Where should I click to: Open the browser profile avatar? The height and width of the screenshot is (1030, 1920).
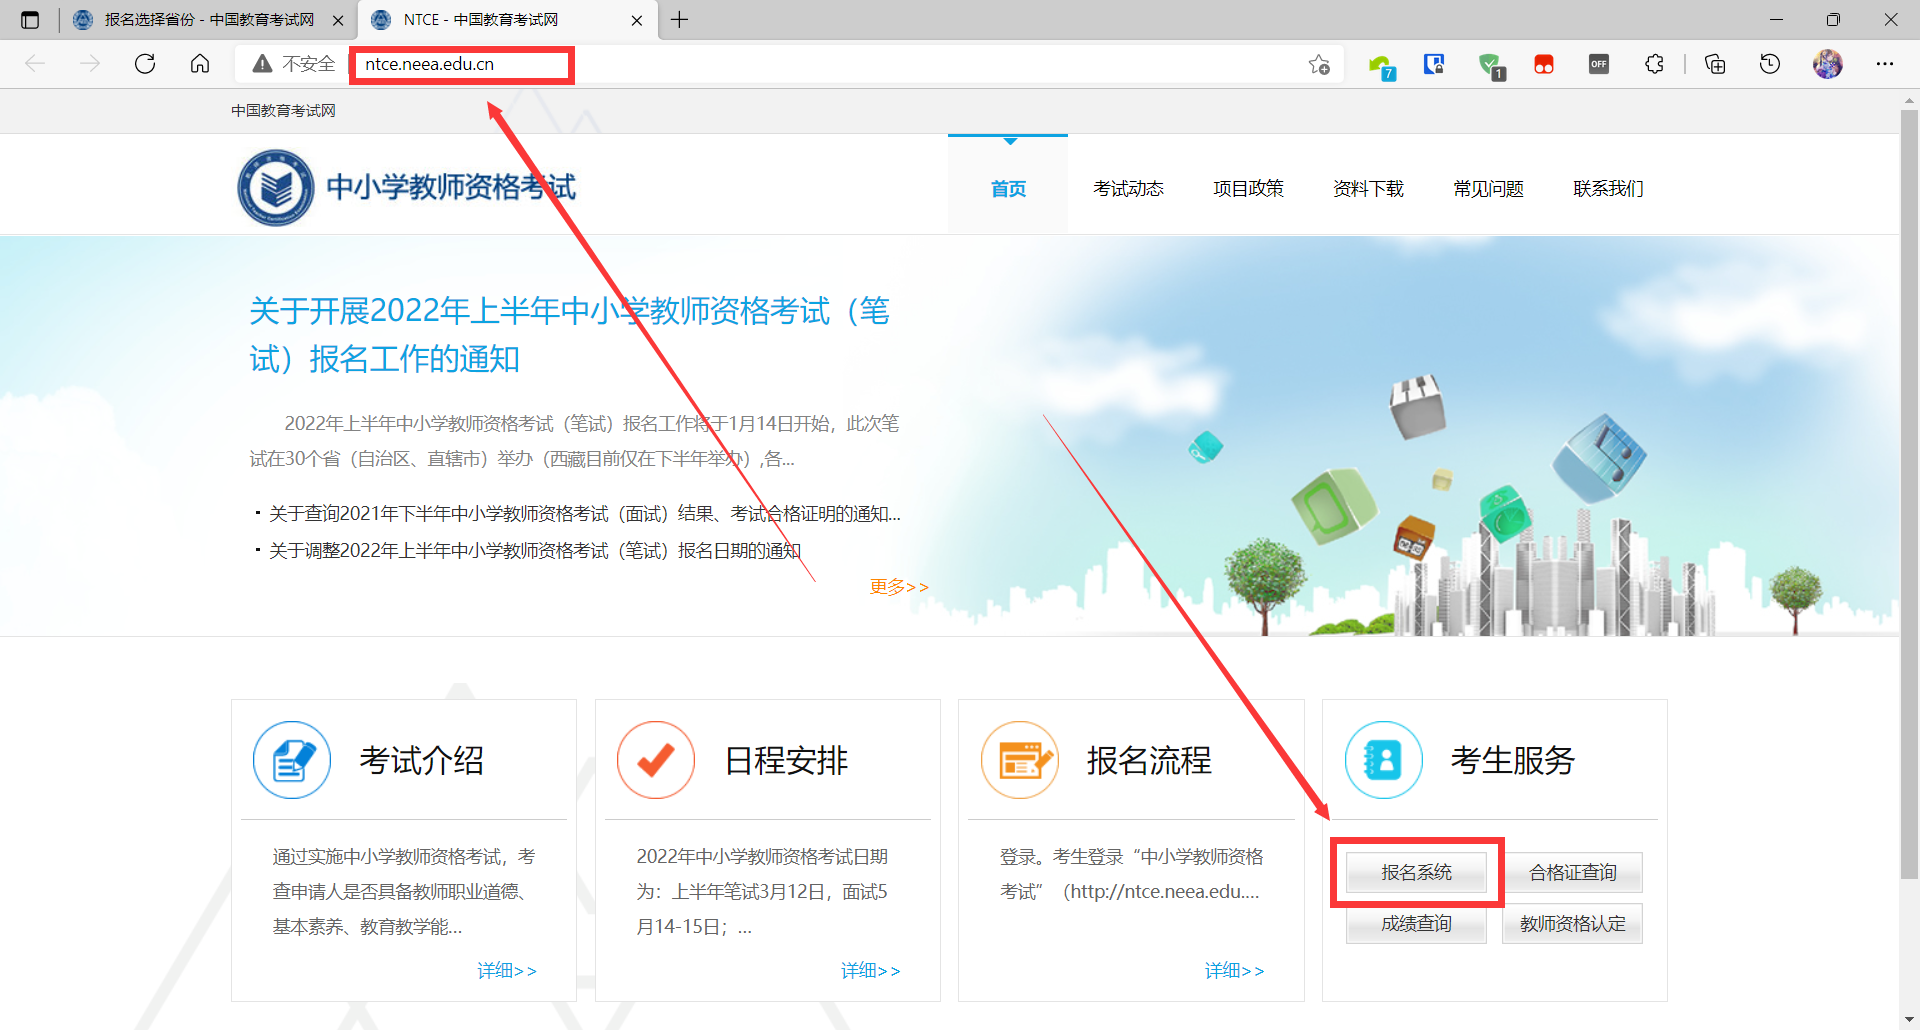pos(1827,64)
